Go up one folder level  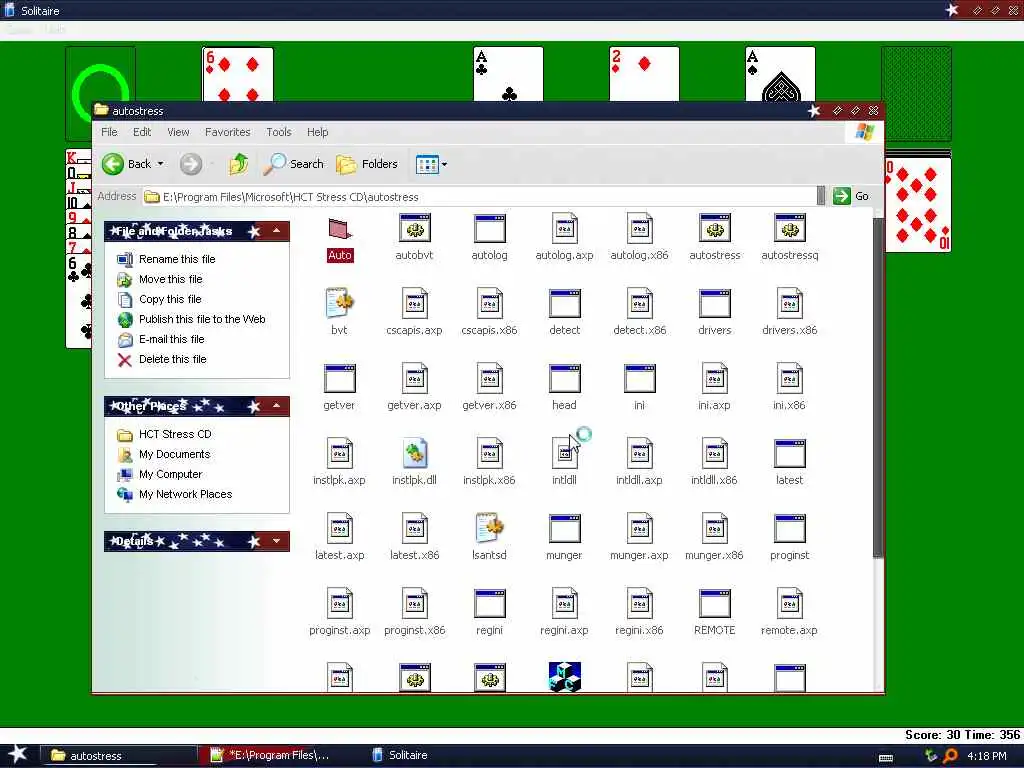tap(238, 164)
